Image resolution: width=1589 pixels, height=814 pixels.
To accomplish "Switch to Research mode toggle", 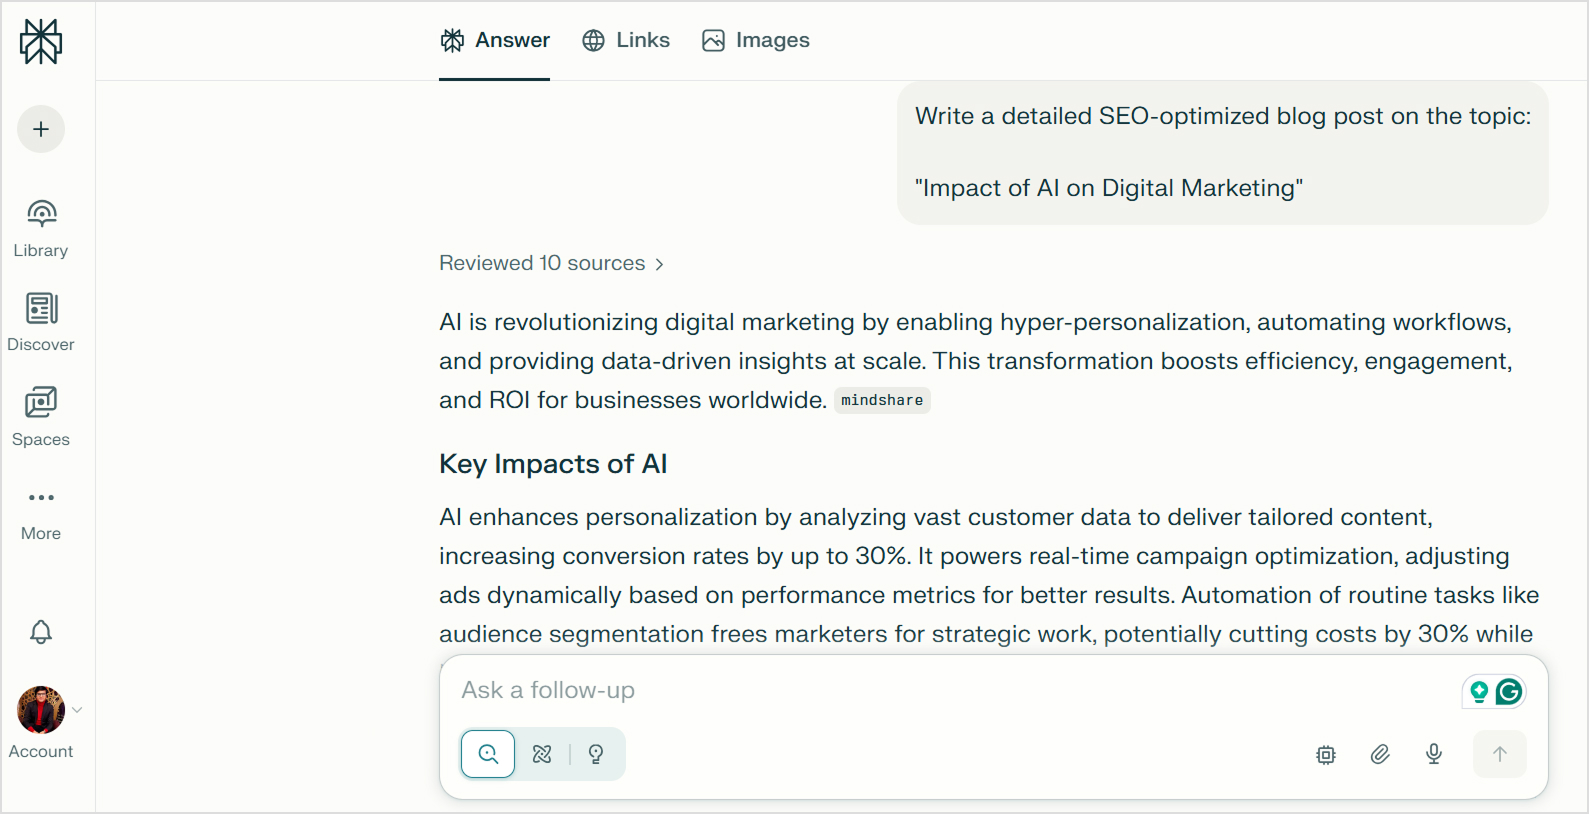I will tap(542, 754).
